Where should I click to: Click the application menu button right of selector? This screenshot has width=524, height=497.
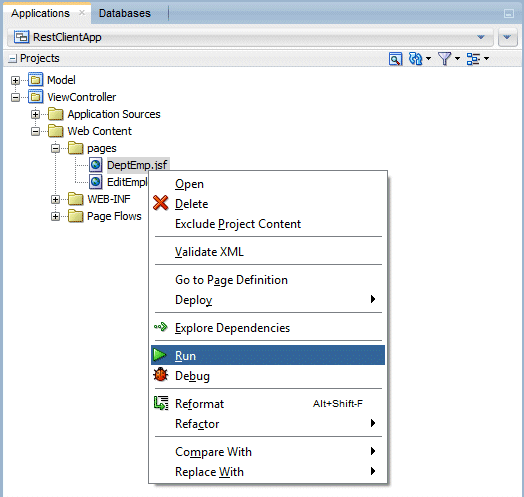point(507,37)
